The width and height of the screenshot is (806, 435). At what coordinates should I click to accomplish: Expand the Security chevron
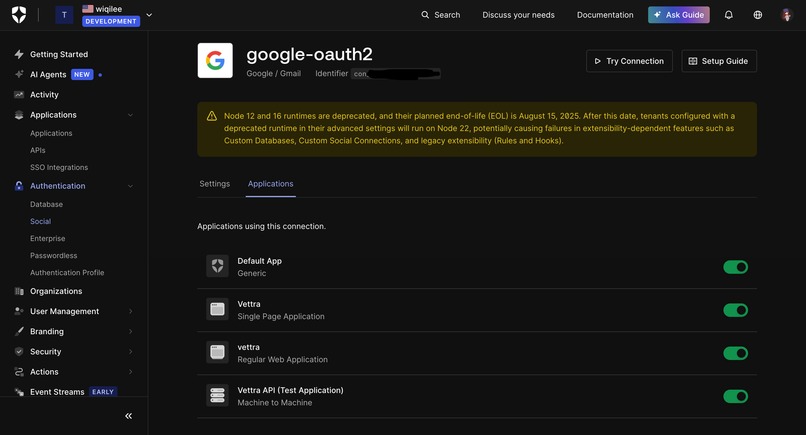131,352
